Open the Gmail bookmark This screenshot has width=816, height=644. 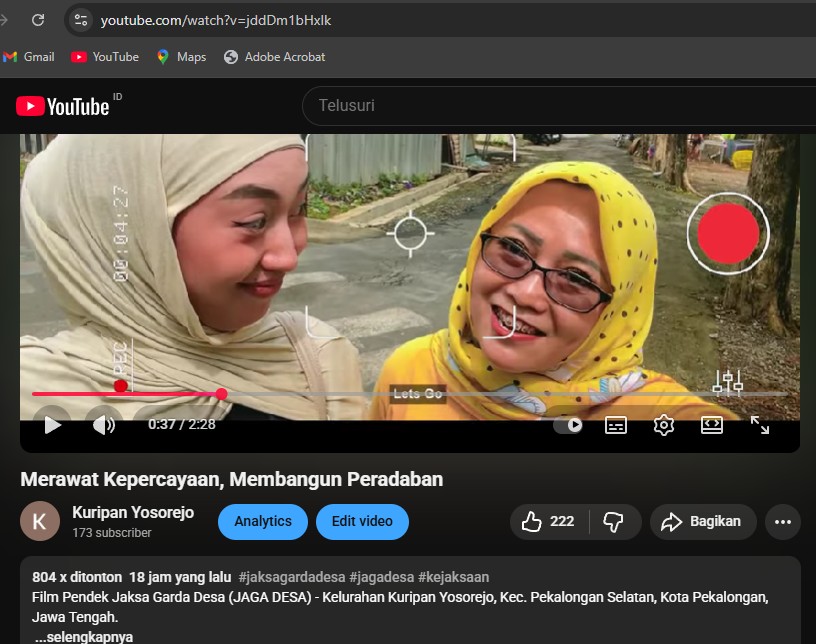29,57
